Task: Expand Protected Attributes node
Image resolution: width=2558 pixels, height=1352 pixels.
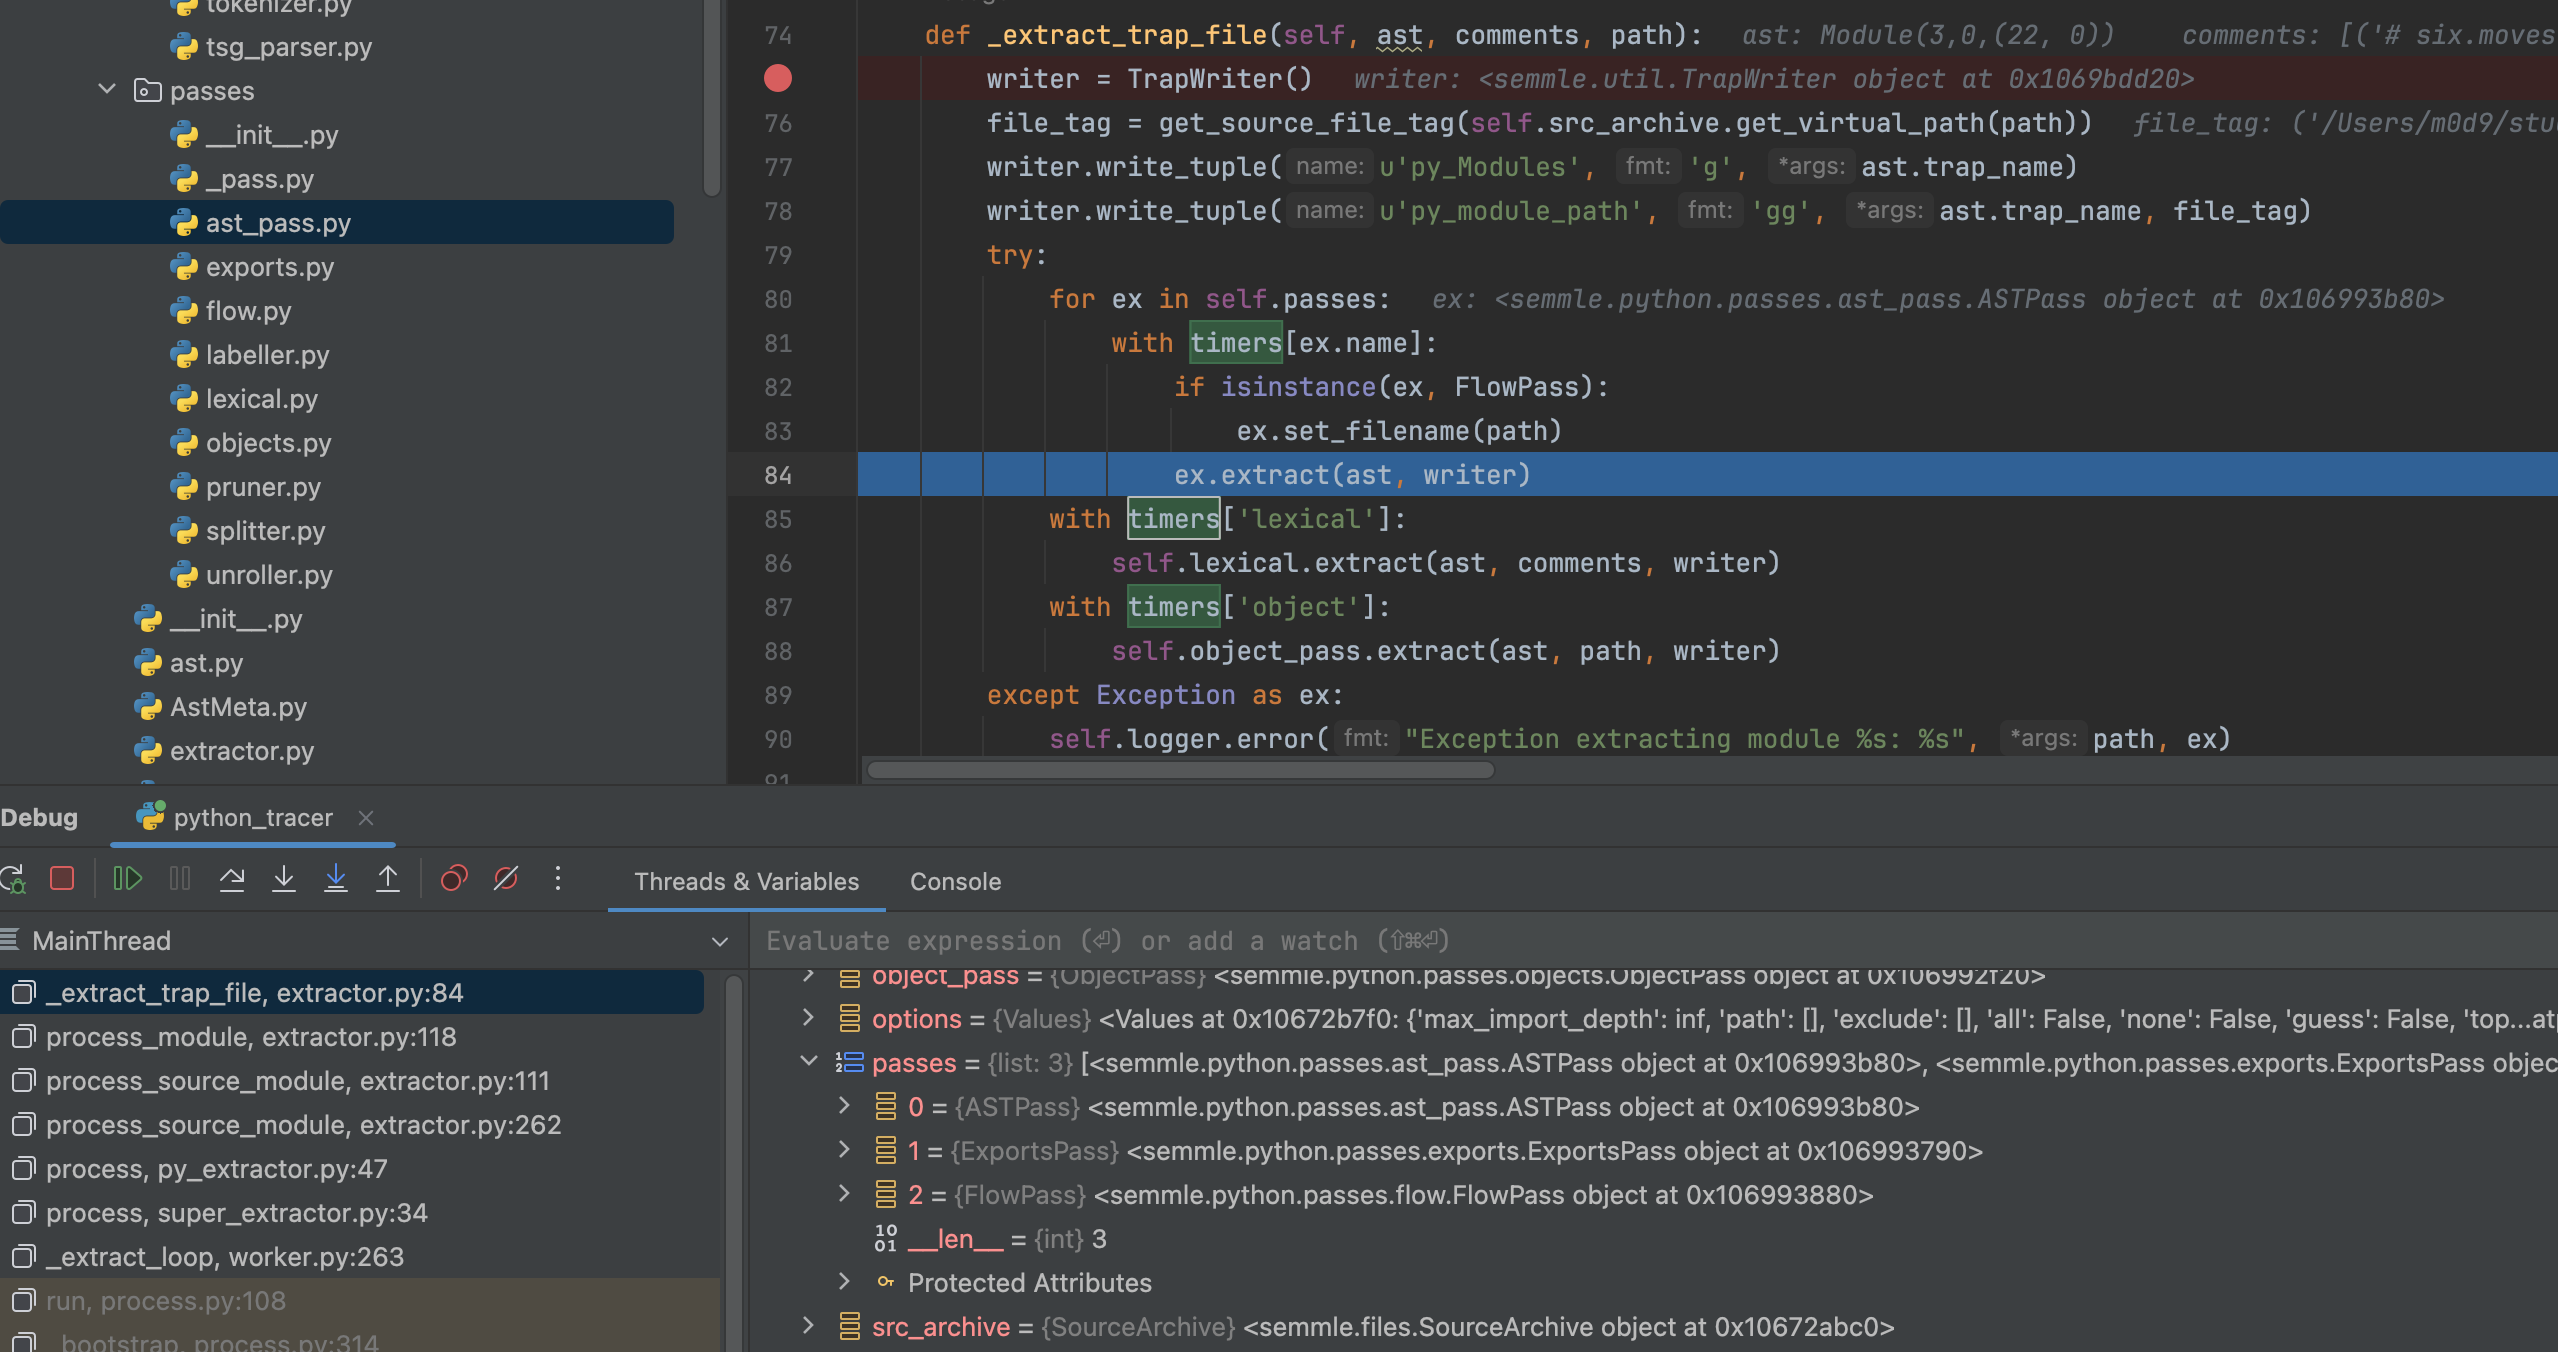Action: click(844, 1282)
